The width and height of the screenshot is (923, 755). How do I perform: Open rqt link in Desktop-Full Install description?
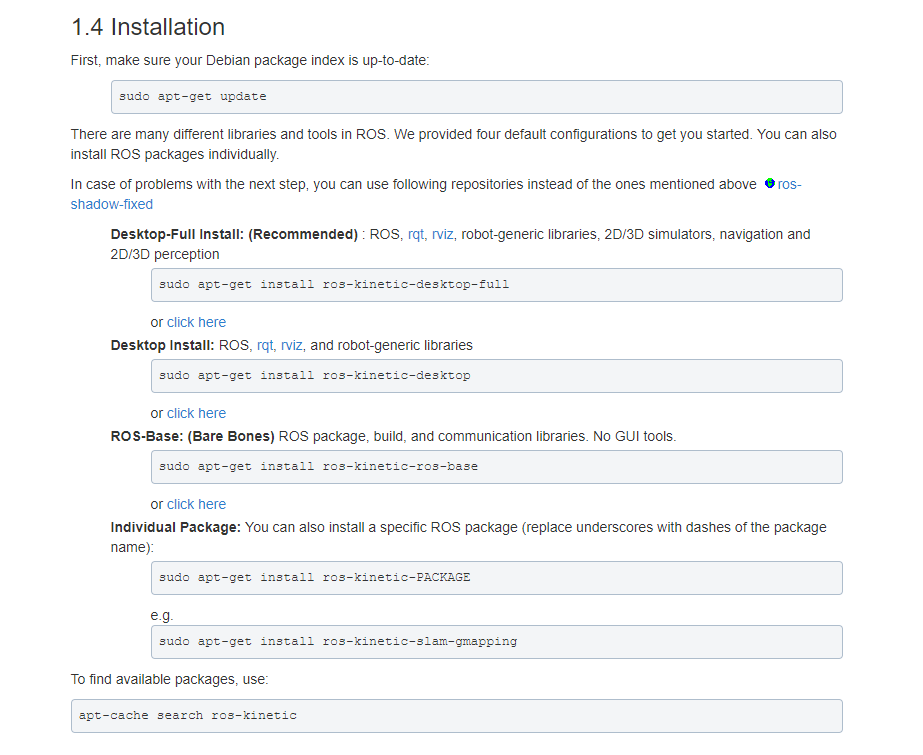(x=416, y=234)
